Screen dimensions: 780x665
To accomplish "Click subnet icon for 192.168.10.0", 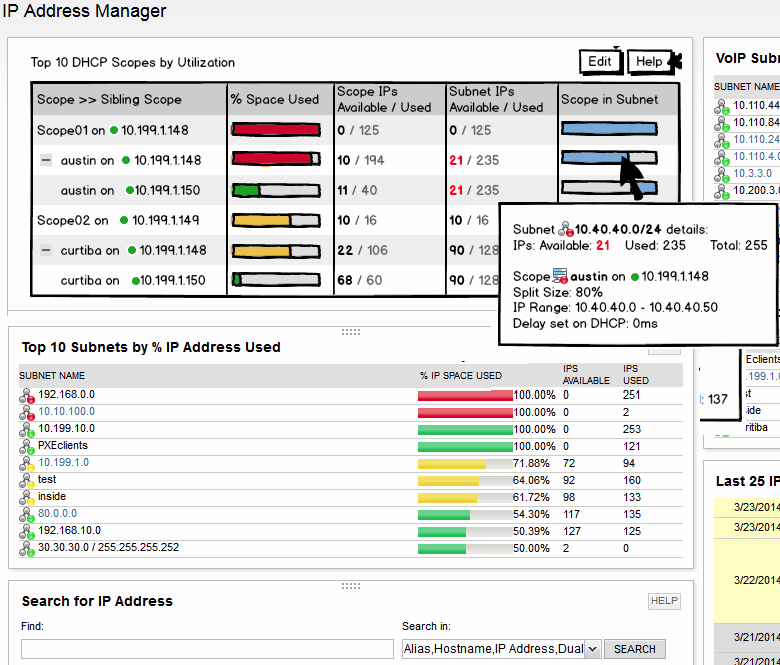I will pos(27,532).
